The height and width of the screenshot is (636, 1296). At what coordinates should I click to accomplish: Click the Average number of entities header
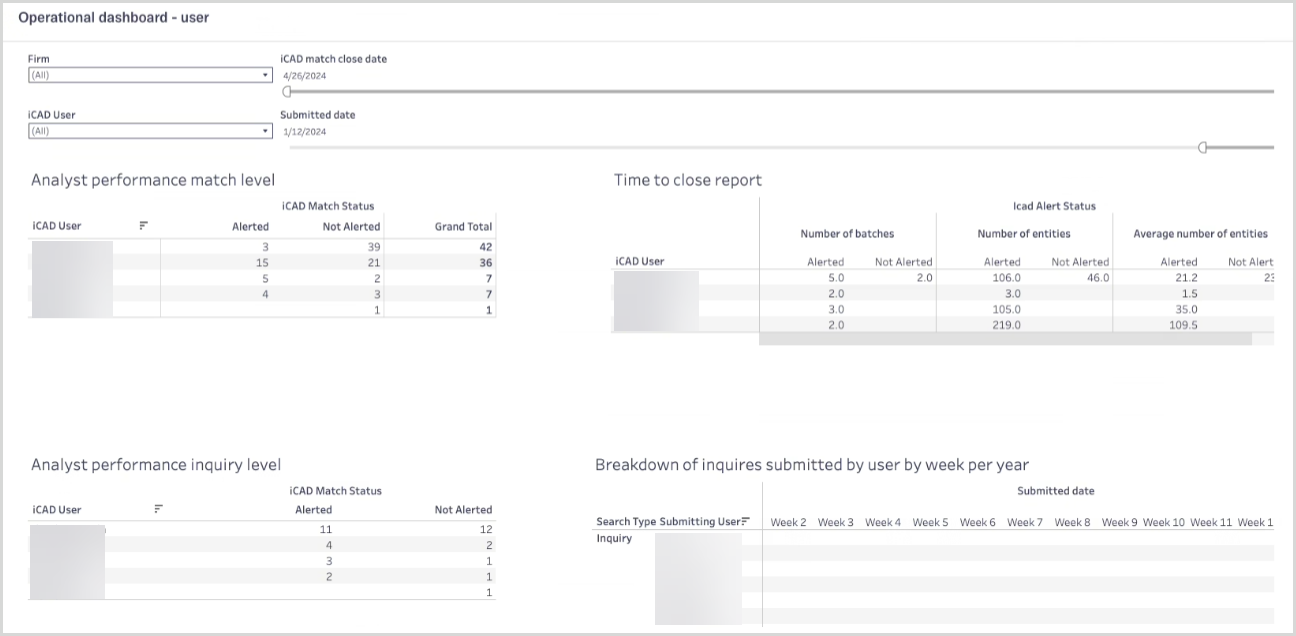coord(1200,234)
